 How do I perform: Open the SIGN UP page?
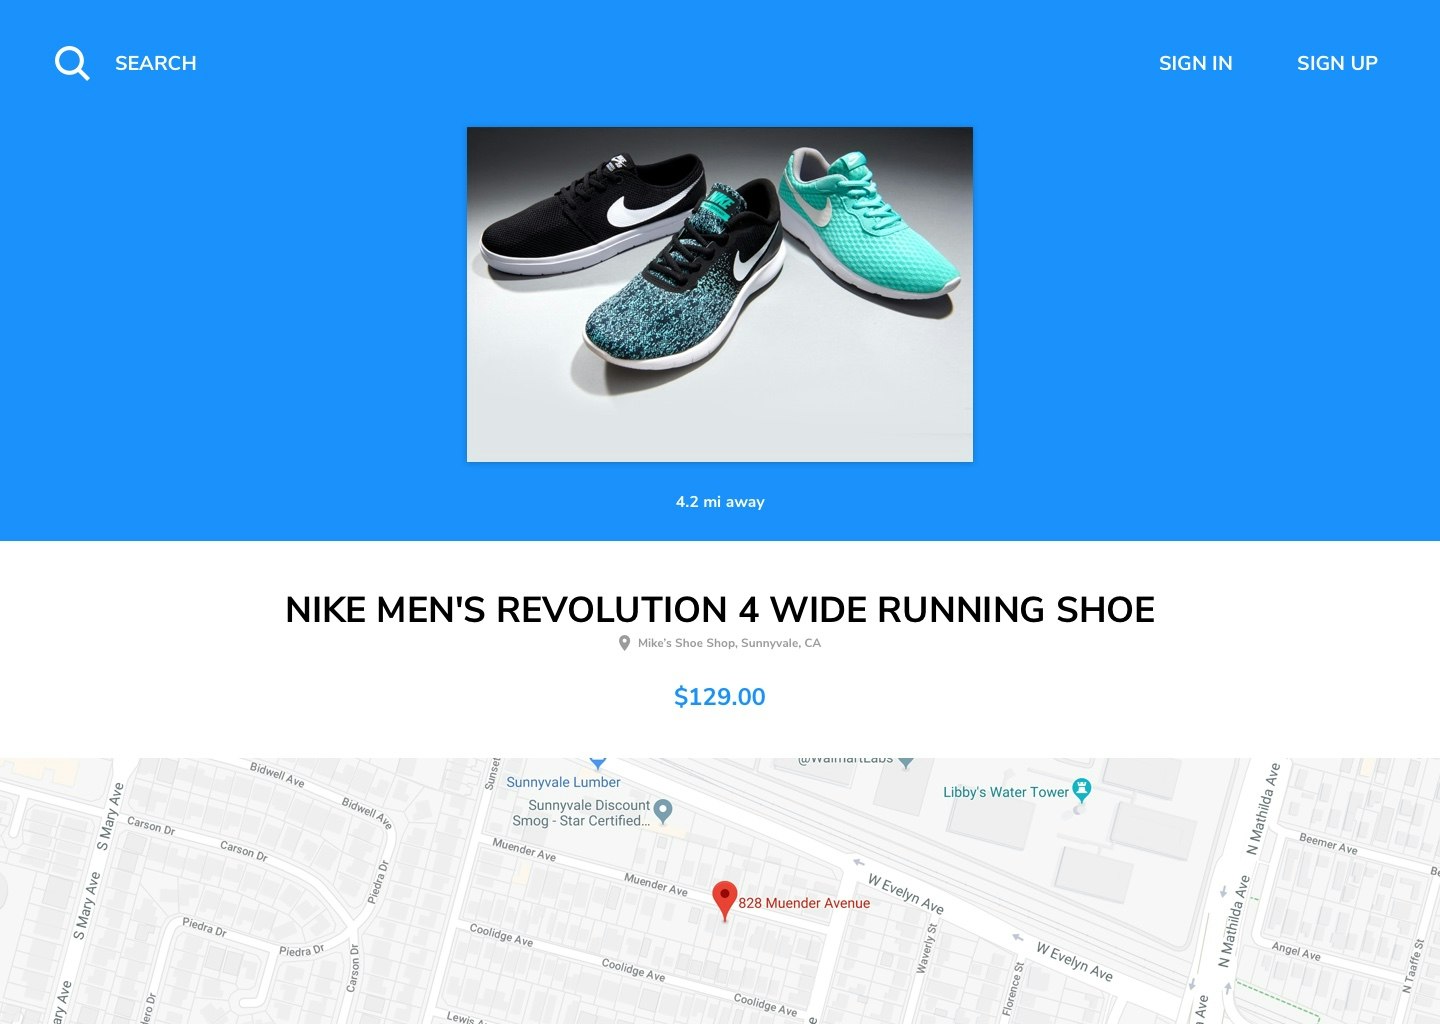pyautogui.click(x=1337, y=63)
